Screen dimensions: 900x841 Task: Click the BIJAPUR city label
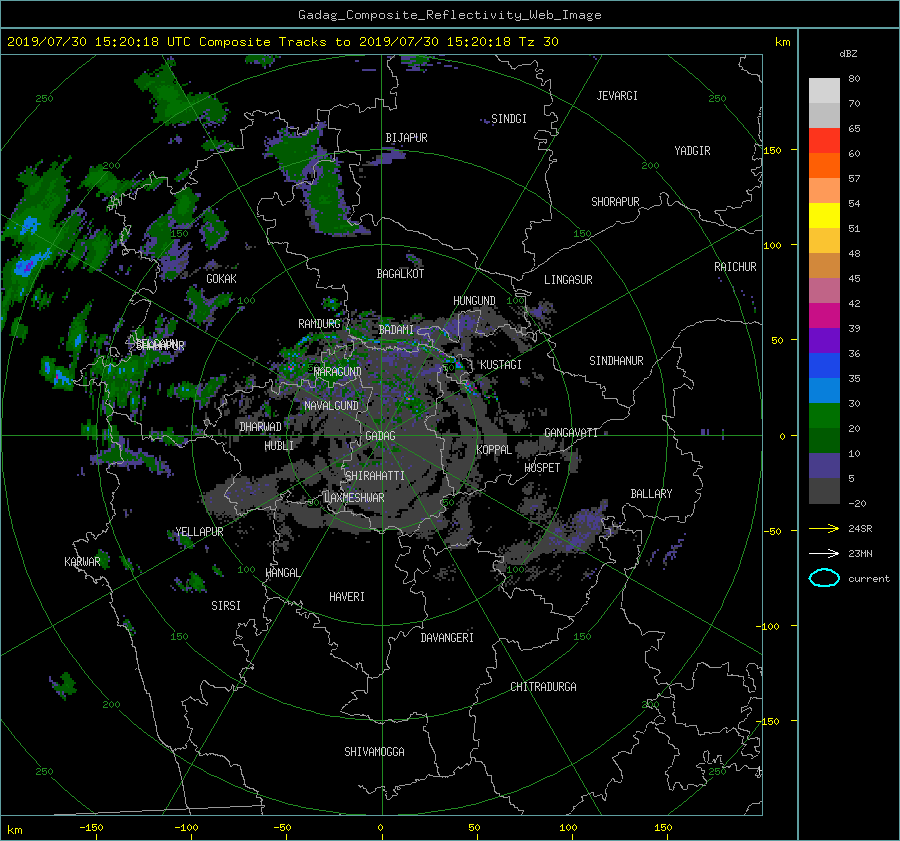point(406,138)
